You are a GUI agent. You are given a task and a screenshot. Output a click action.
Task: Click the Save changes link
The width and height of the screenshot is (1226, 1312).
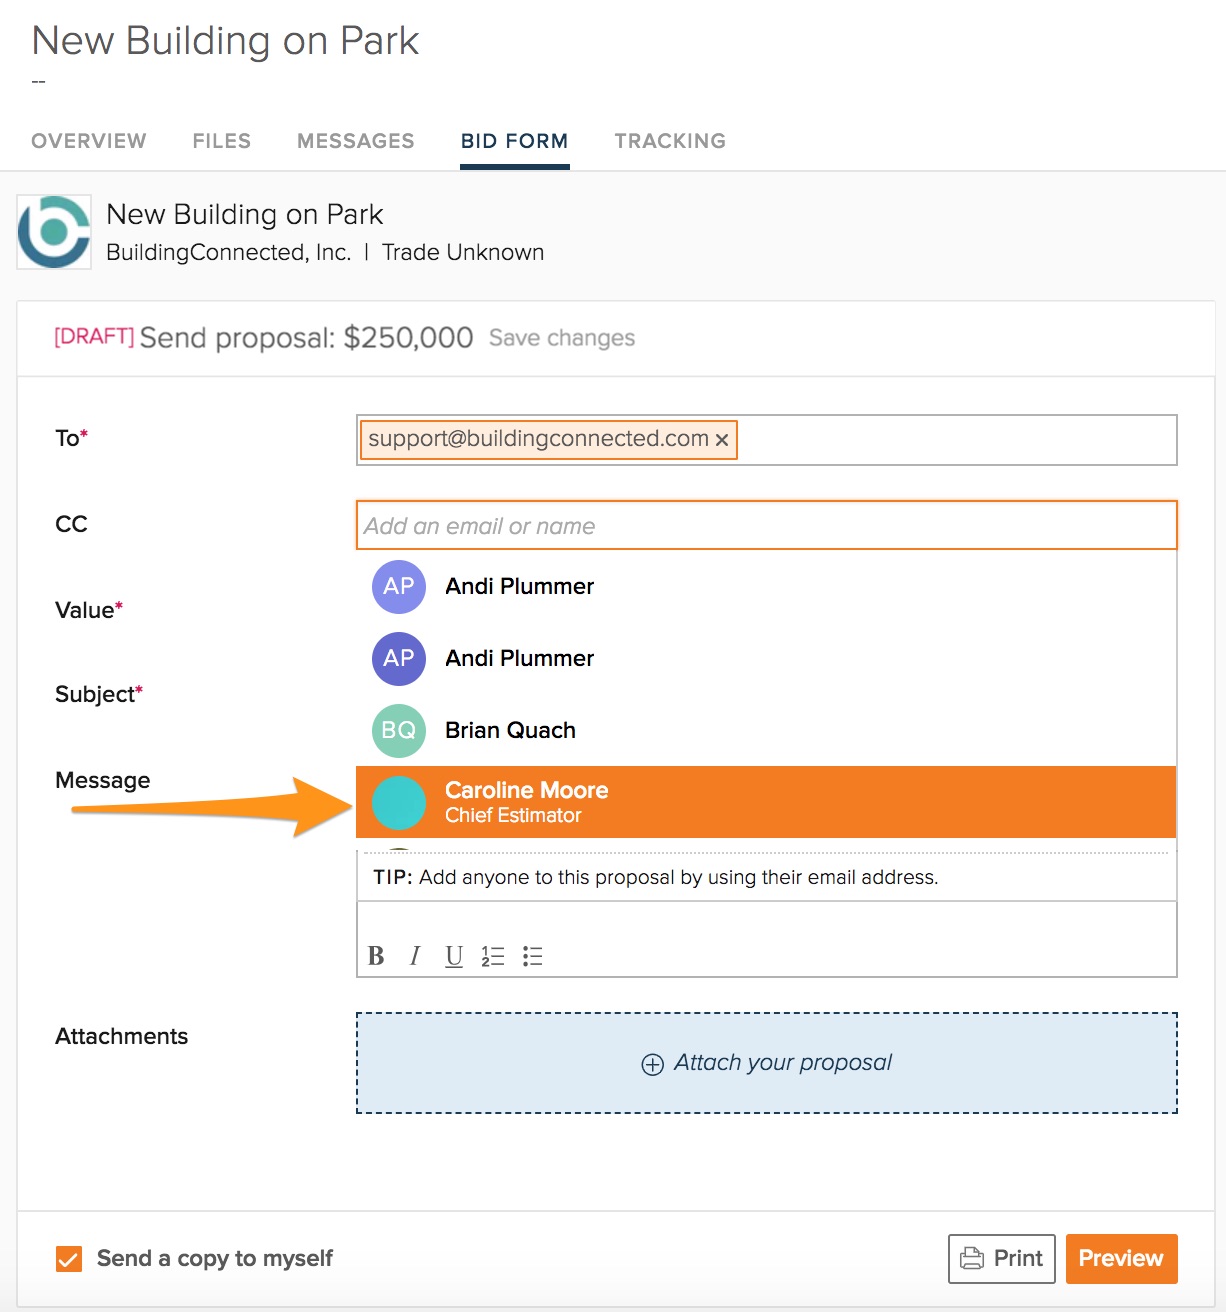click(x=562, y=338)
